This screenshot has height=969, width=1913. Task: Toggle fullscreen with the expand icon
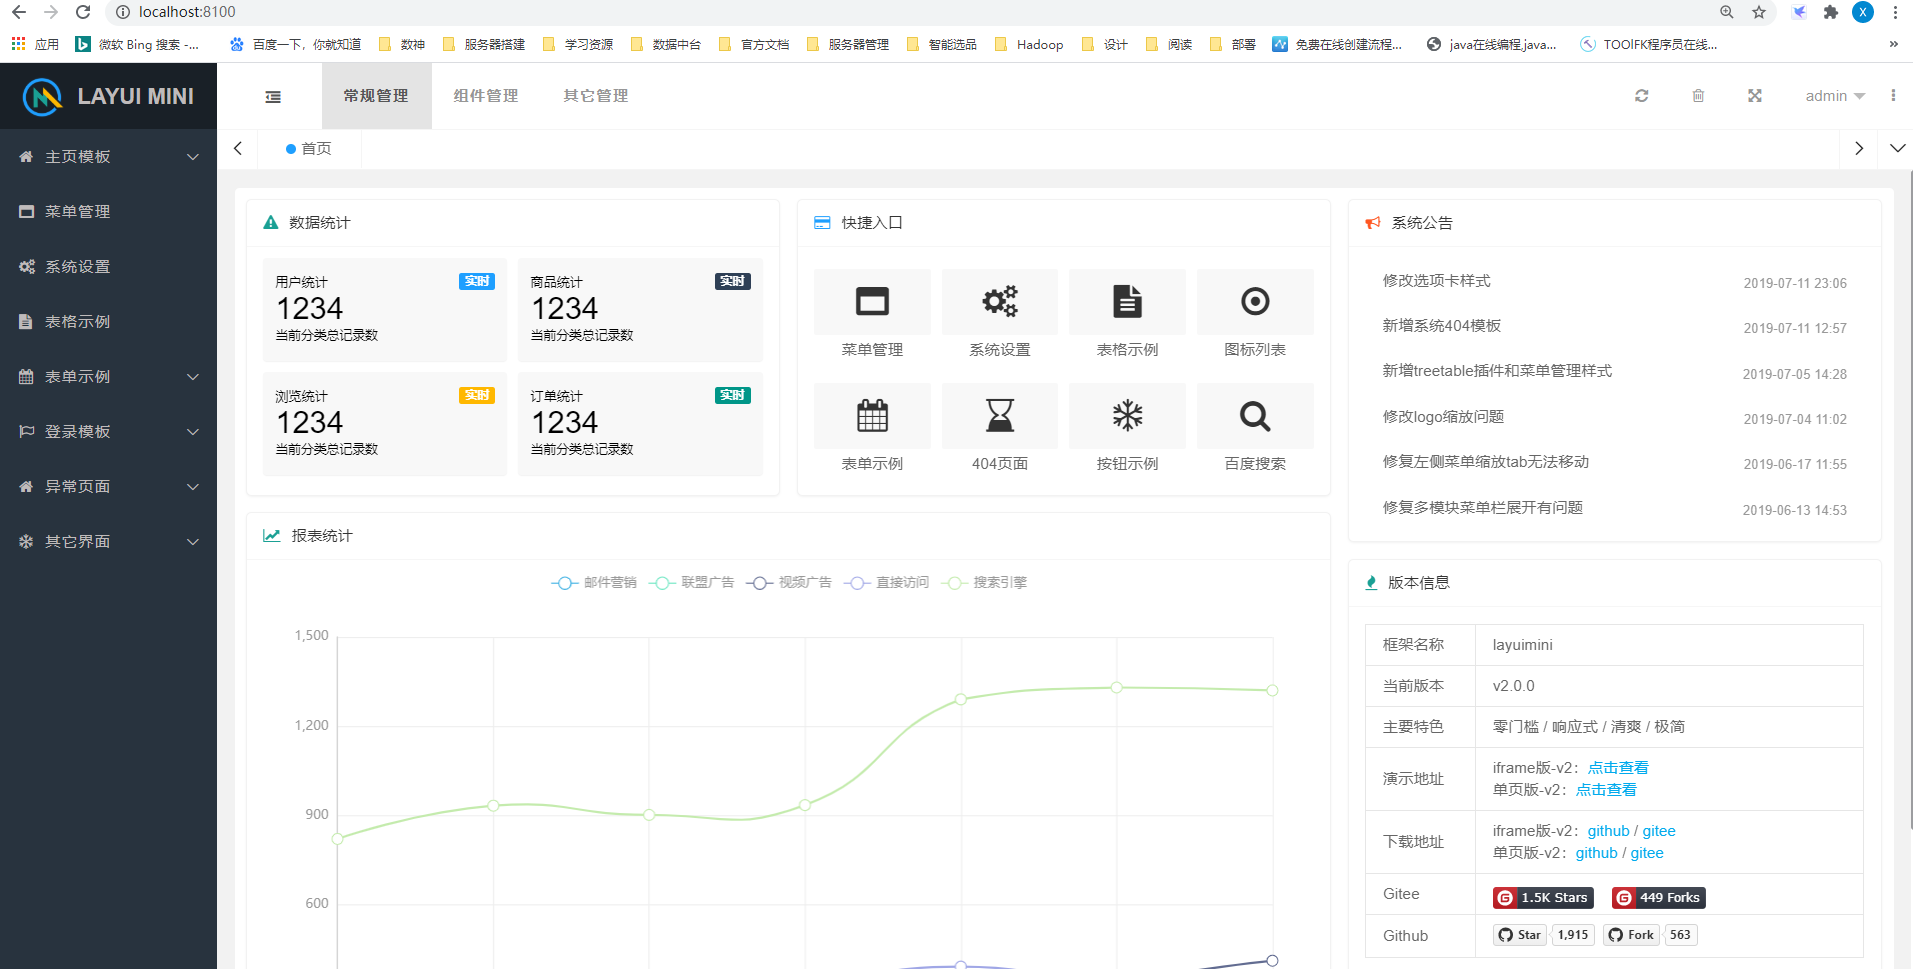[1754, 96]
